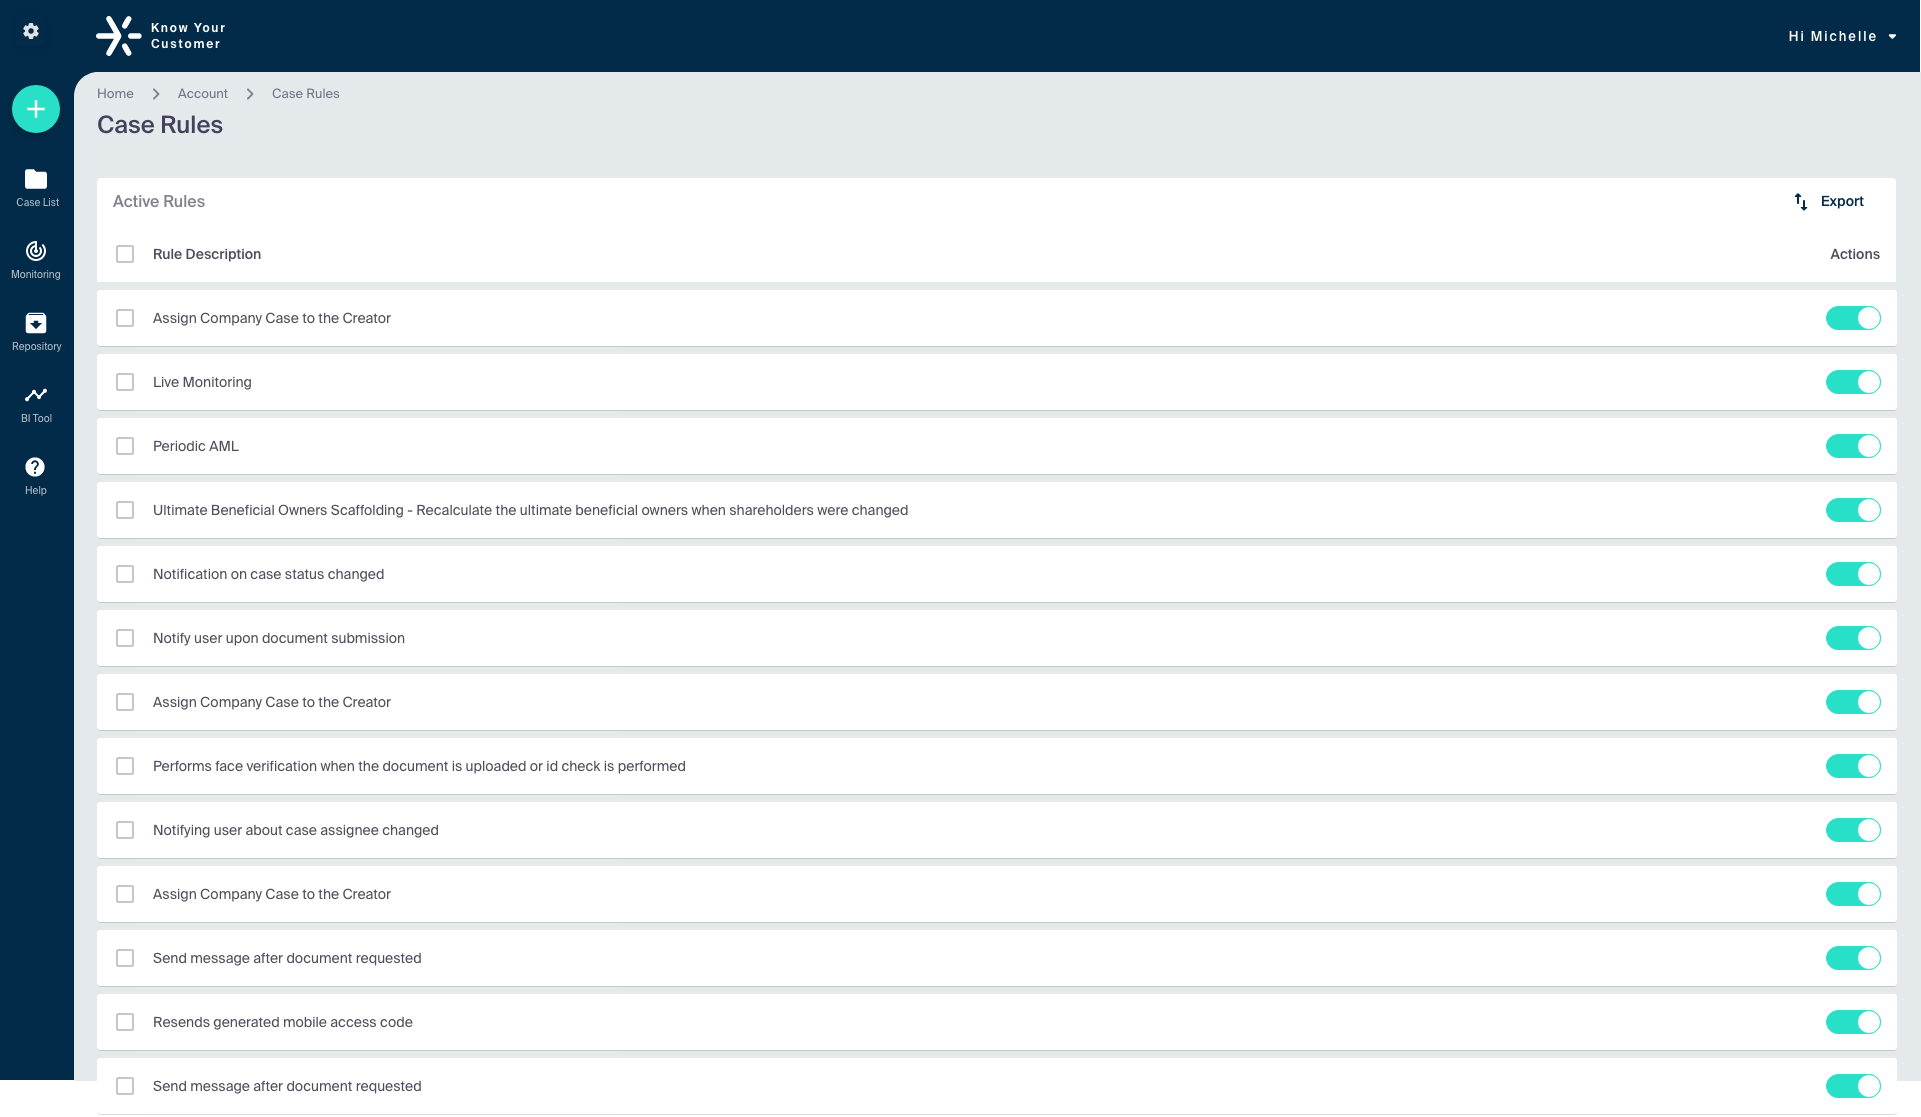Click the Live Monitoring rule text
Viewport: 1921px width, 1117px height.
coord(202,382)
